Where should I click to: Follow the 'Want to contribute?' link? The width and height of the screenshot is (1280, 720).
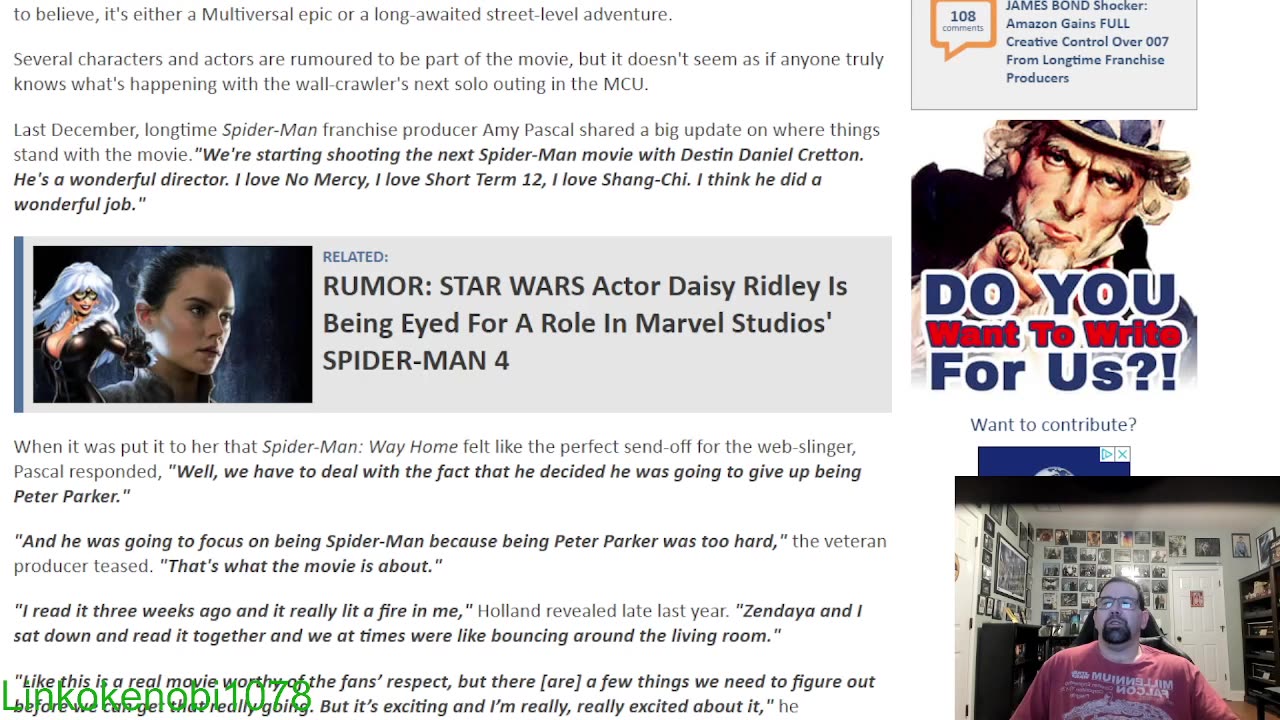pos(1053,424)
